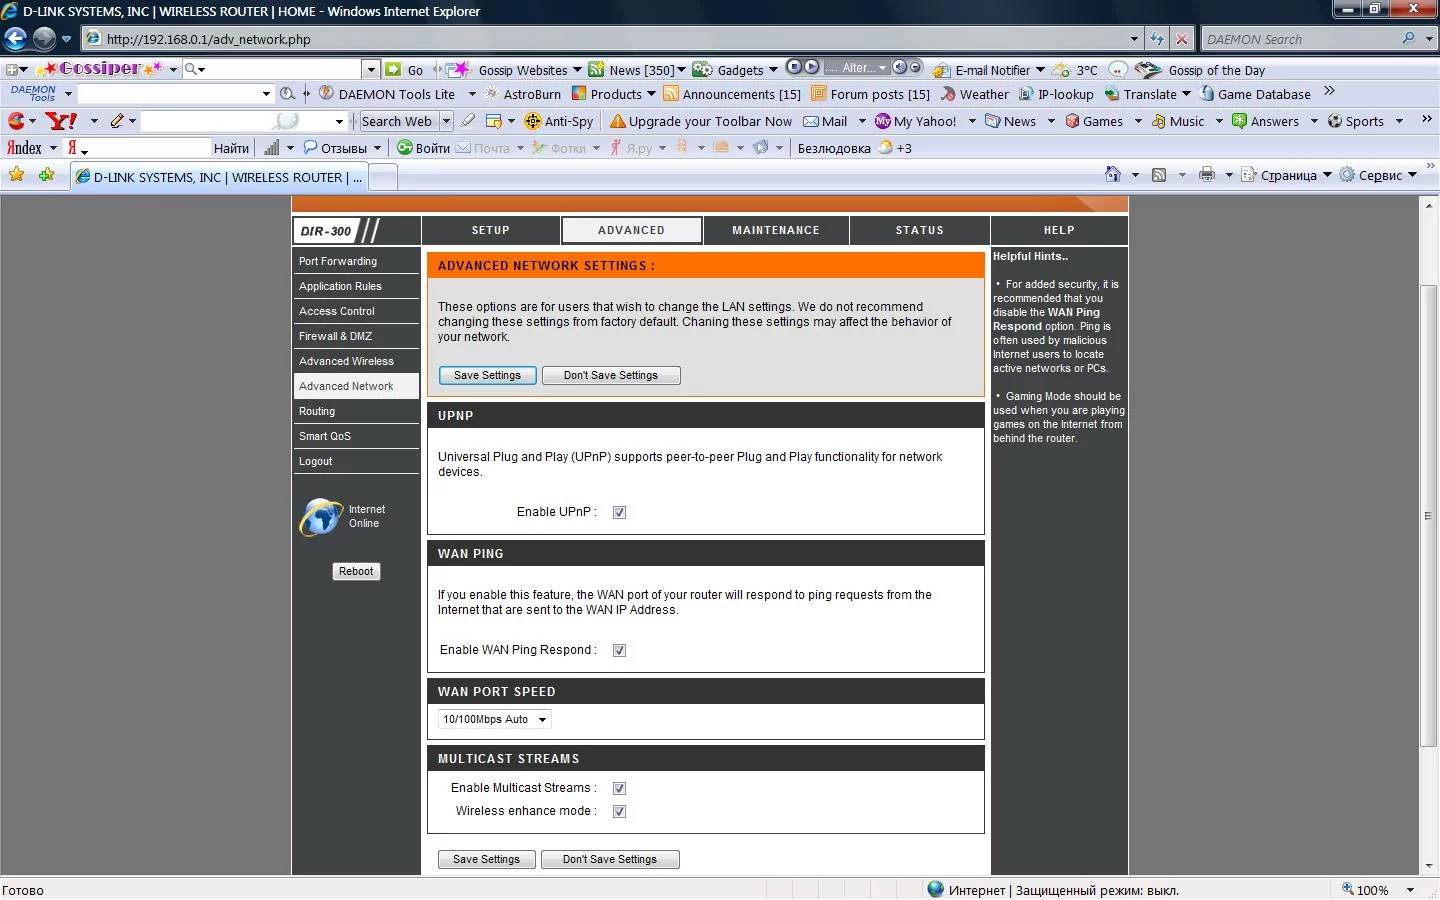Click the Logout sidebar link

(x=356, y=461)
